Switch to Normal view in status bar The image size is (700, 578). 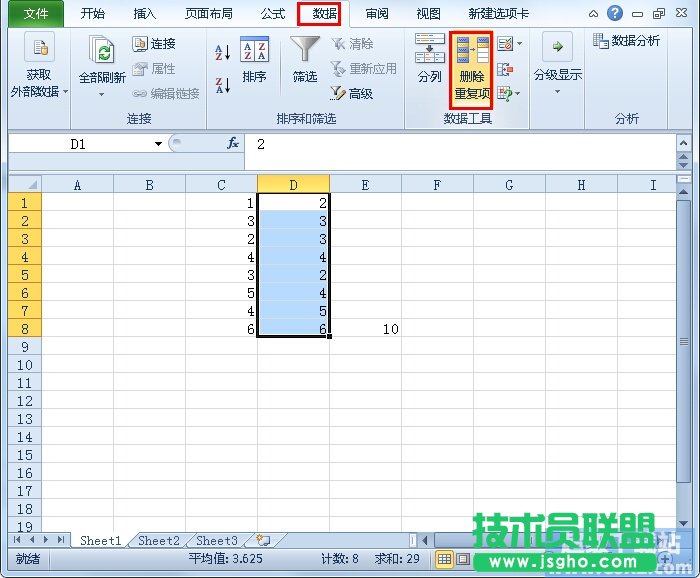[444, 558]
